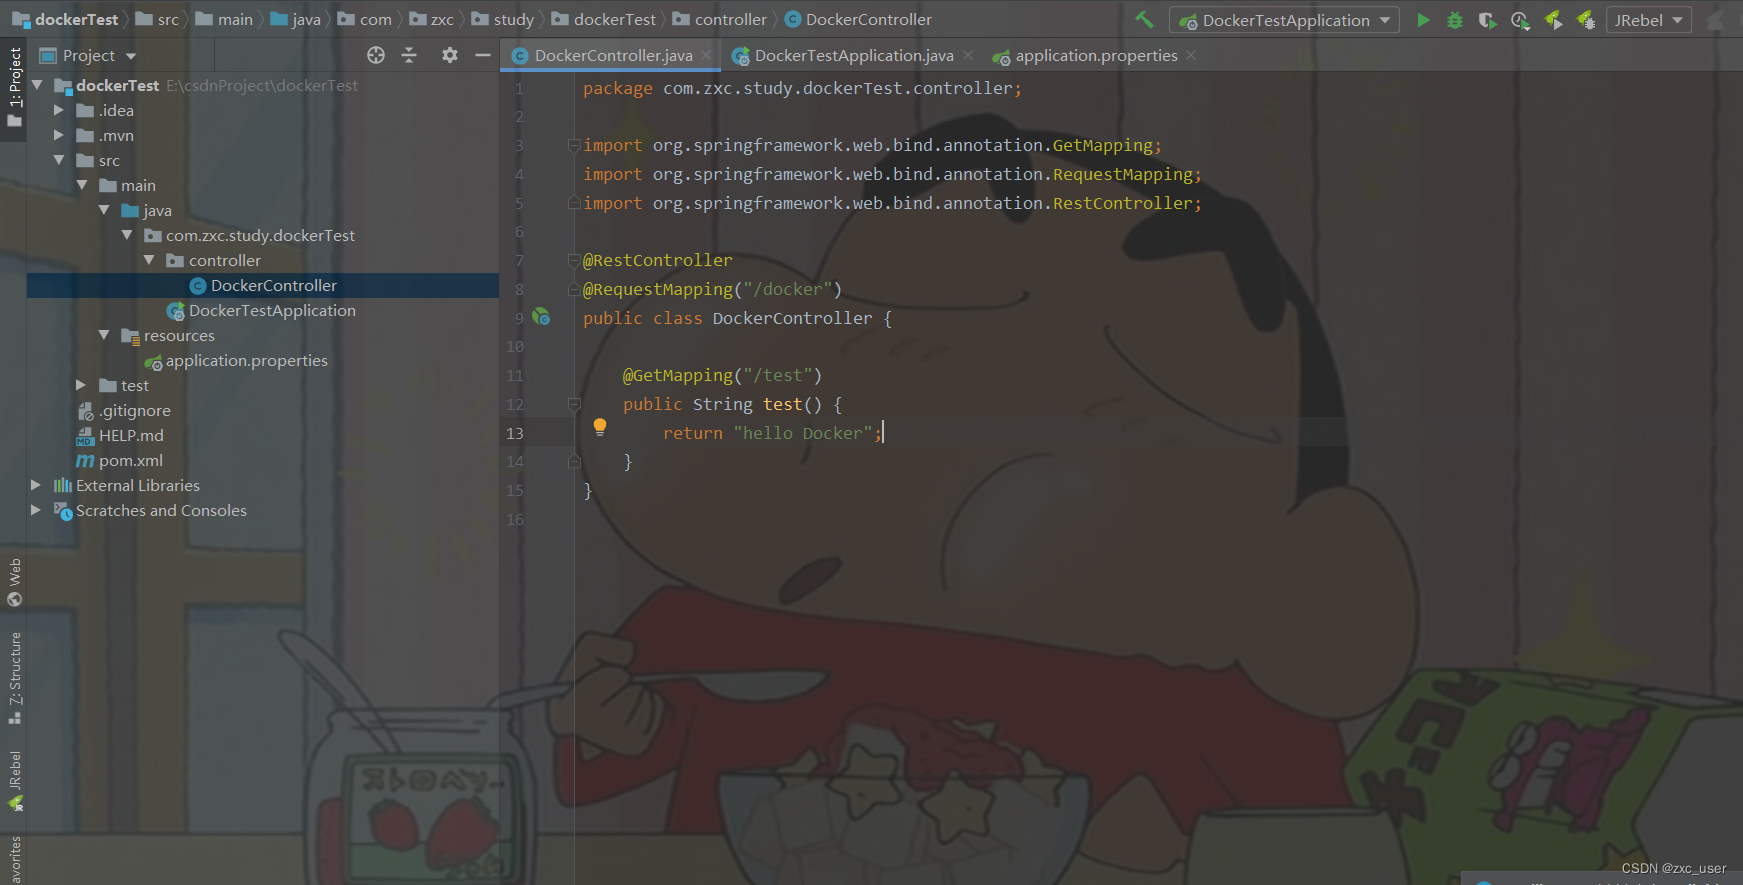This screenshot has height=885, width=1743.
Task: Close the DockerController.java tab
Action: [706, 55]
